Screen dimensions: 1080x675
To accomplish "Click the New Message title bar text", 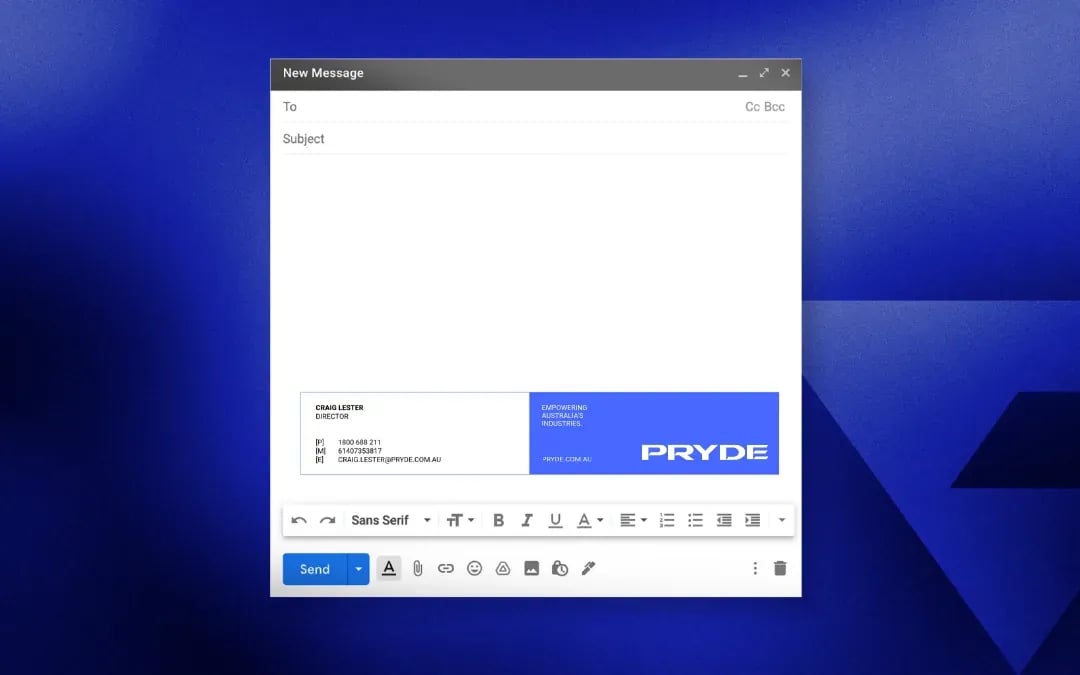I will tap(323, 73).
